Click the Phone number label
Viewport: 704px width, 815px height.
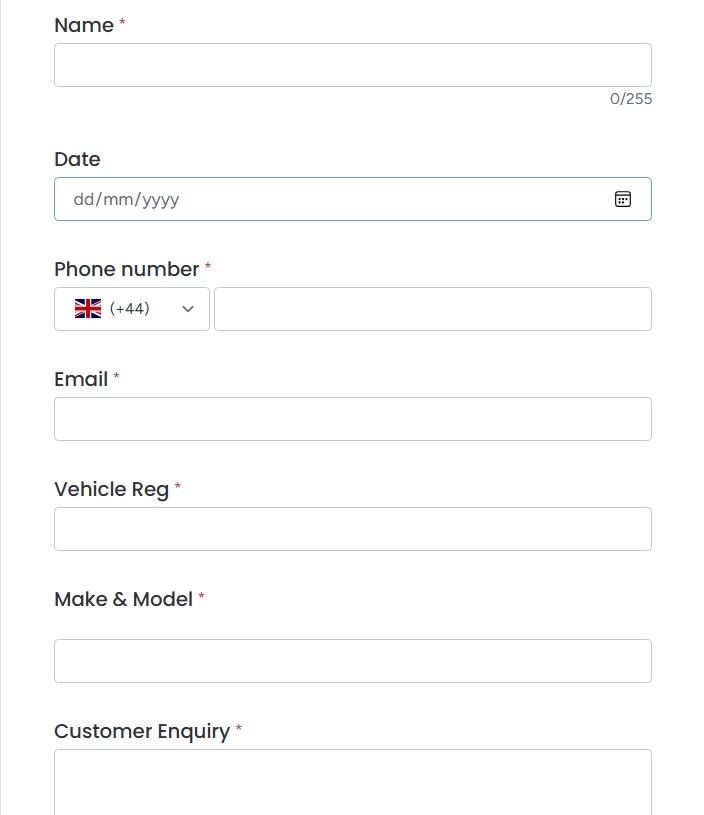126,269
